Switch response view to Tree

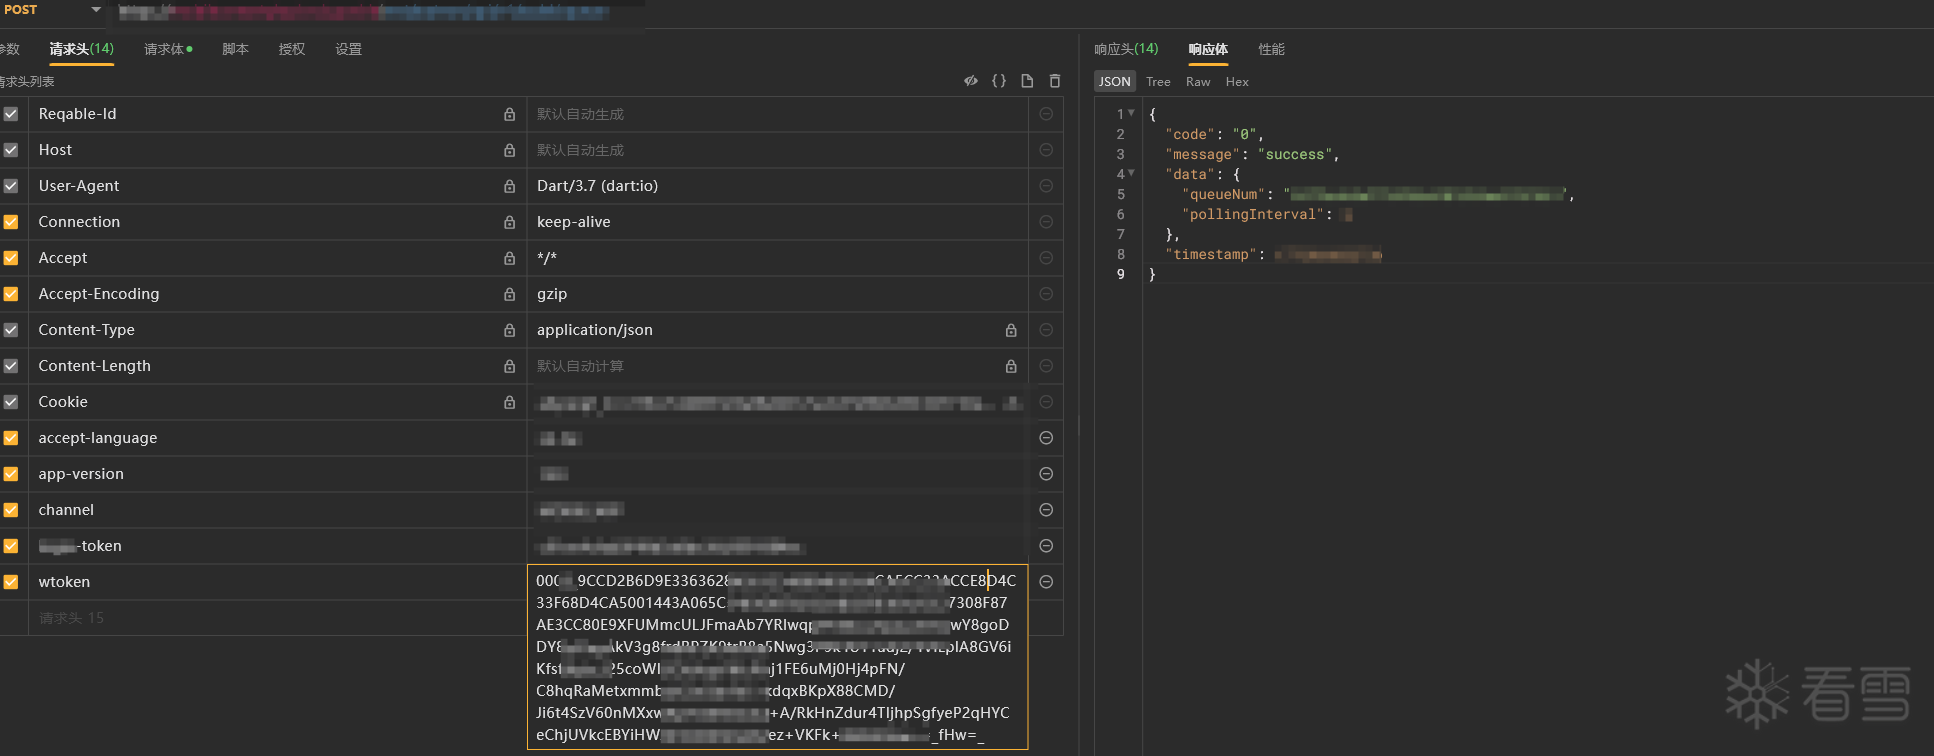point(1158,82)
